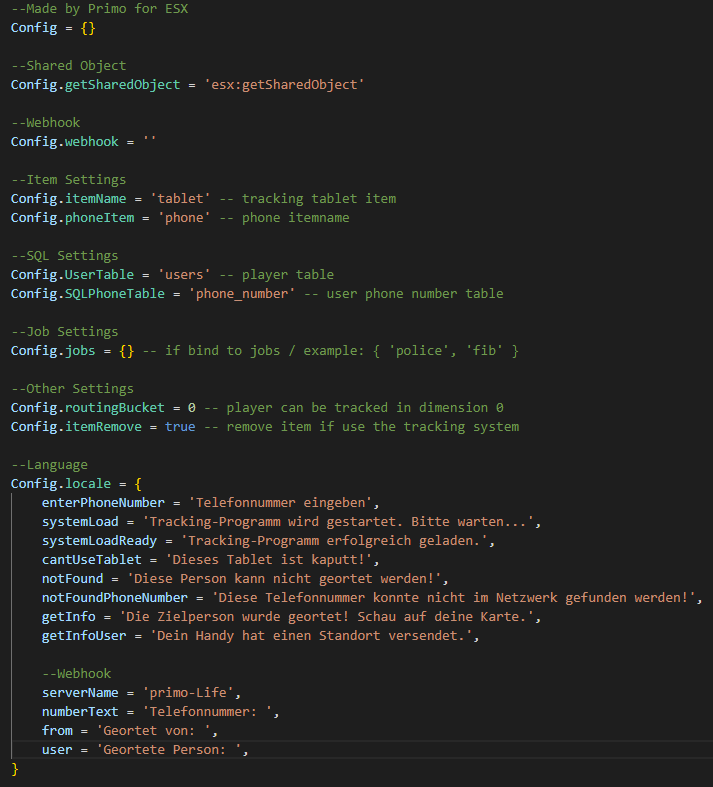Screen dimensions: 713x787
Task: Place cursor on 'Config.webhook' line
Action: 83,142
